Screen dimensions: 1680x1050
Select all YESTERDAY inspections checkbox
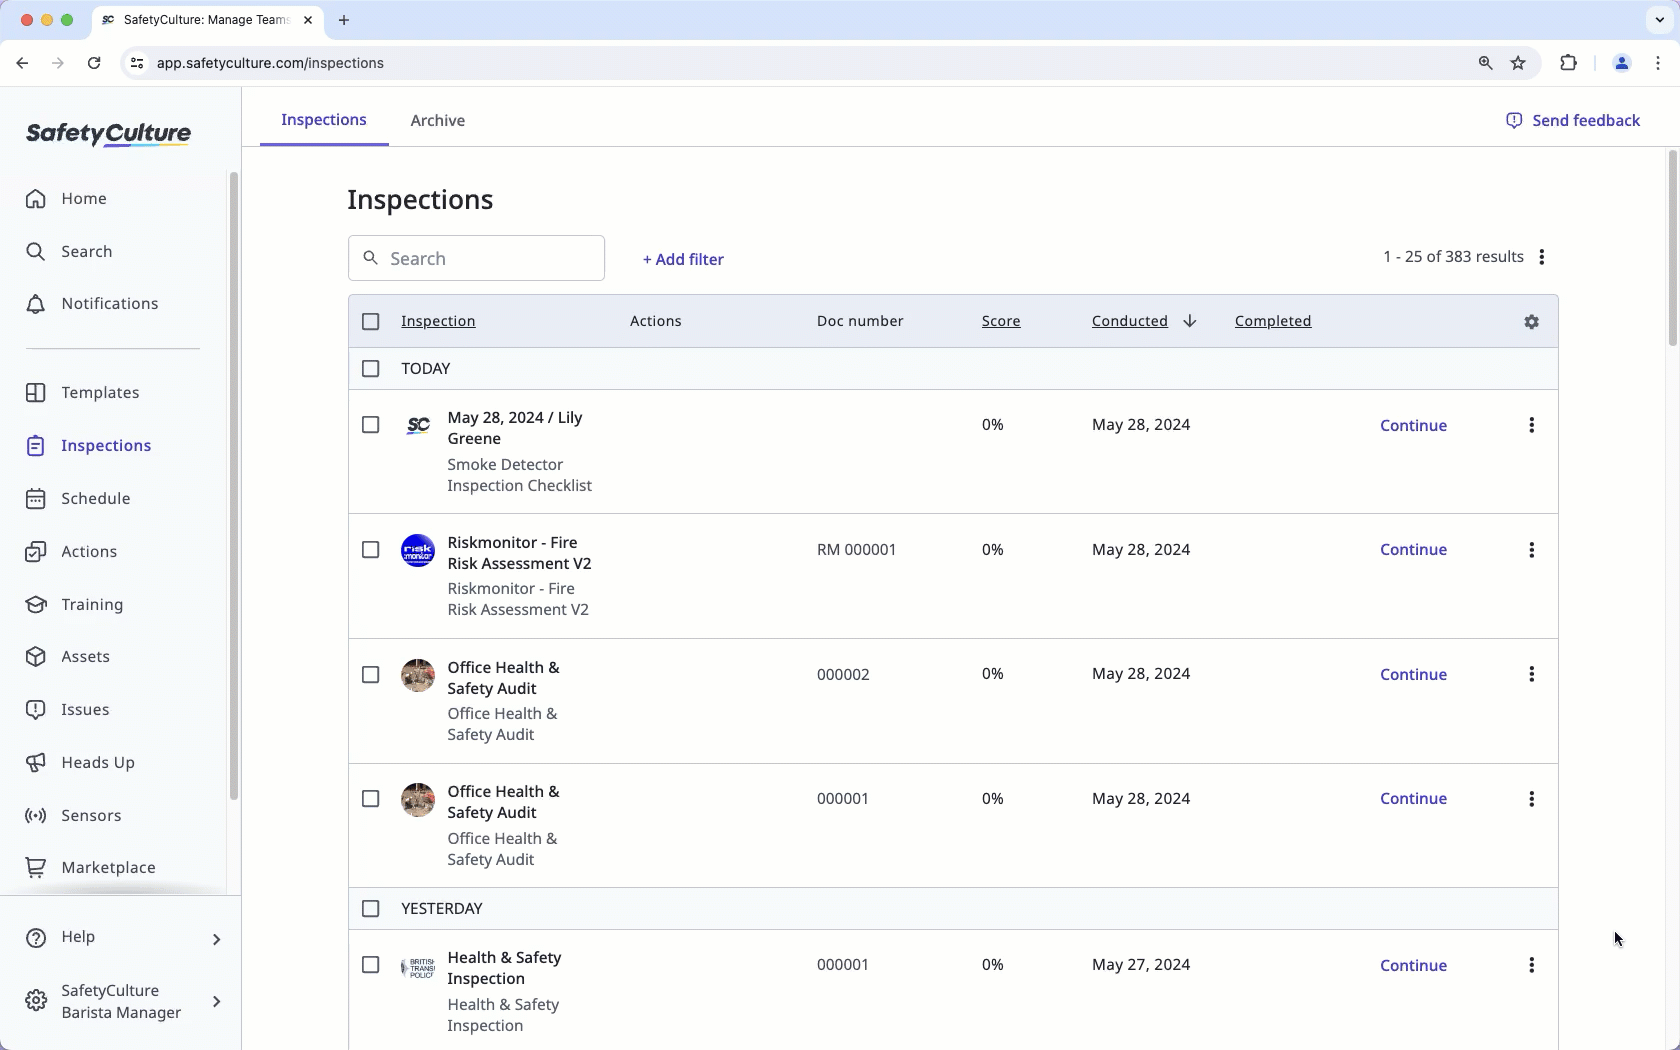(x=371, y=909)
